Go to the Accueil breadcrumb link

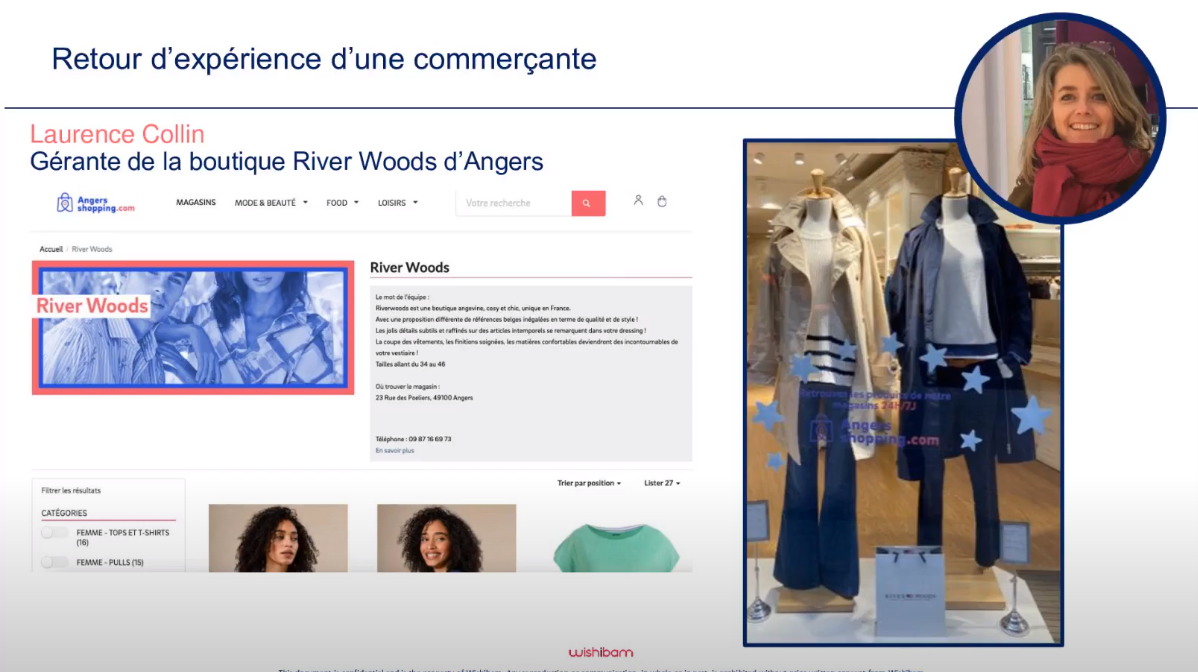tap(51, 249)
